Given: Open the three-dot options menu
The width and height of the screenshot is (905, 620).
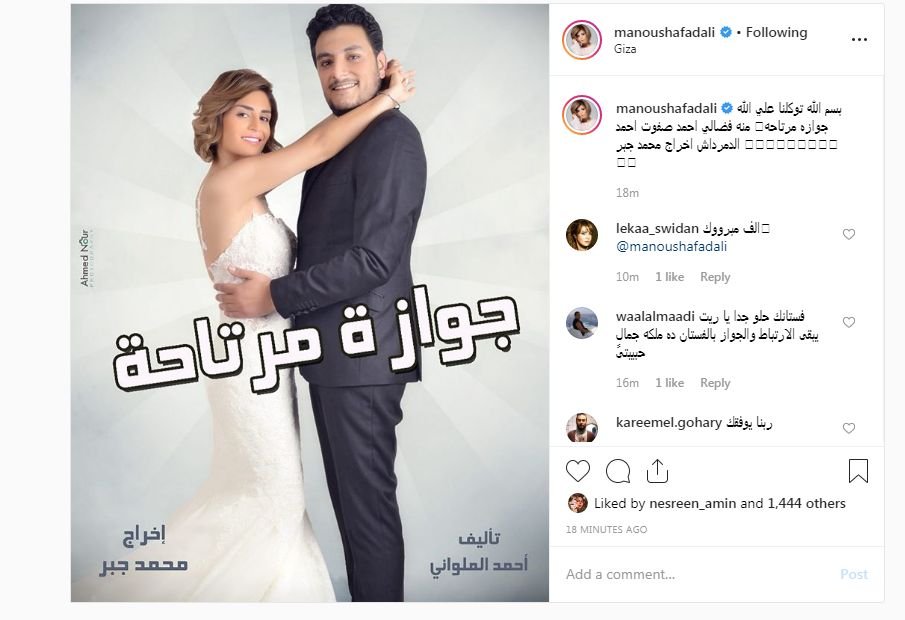Looking at the screenshot, I should tap(859, 40).
